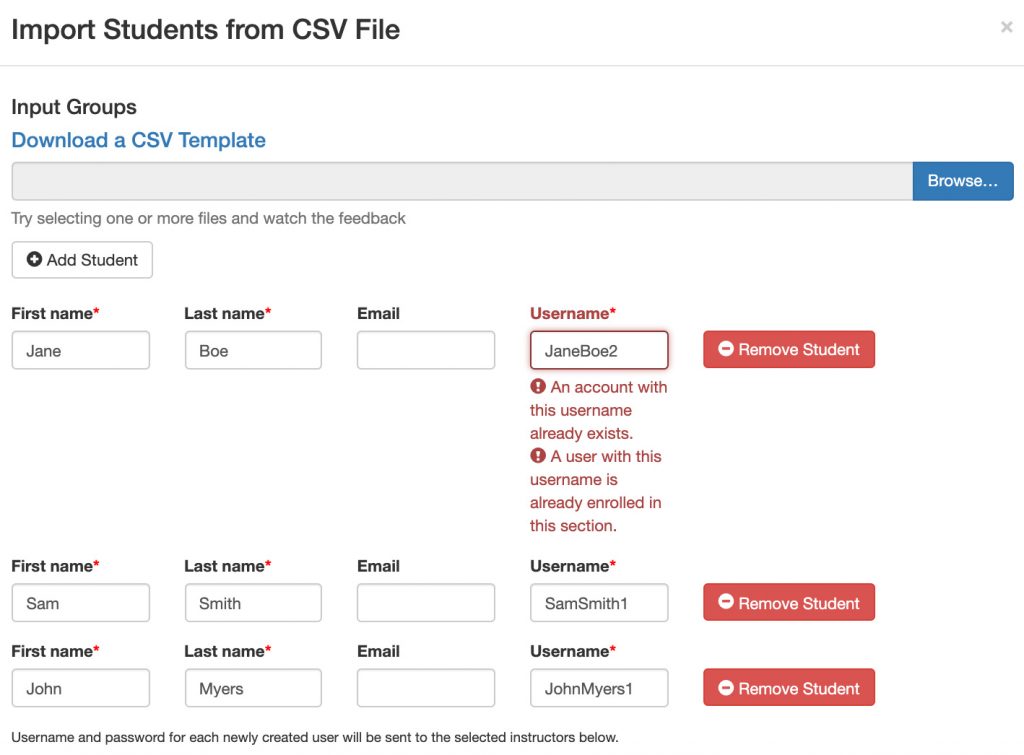Image resolution: width=1024 pixels, height=755 pixels.
Task: Open the Download a CSV Template link
Action: pyautogui.click(x=138, y=140)
